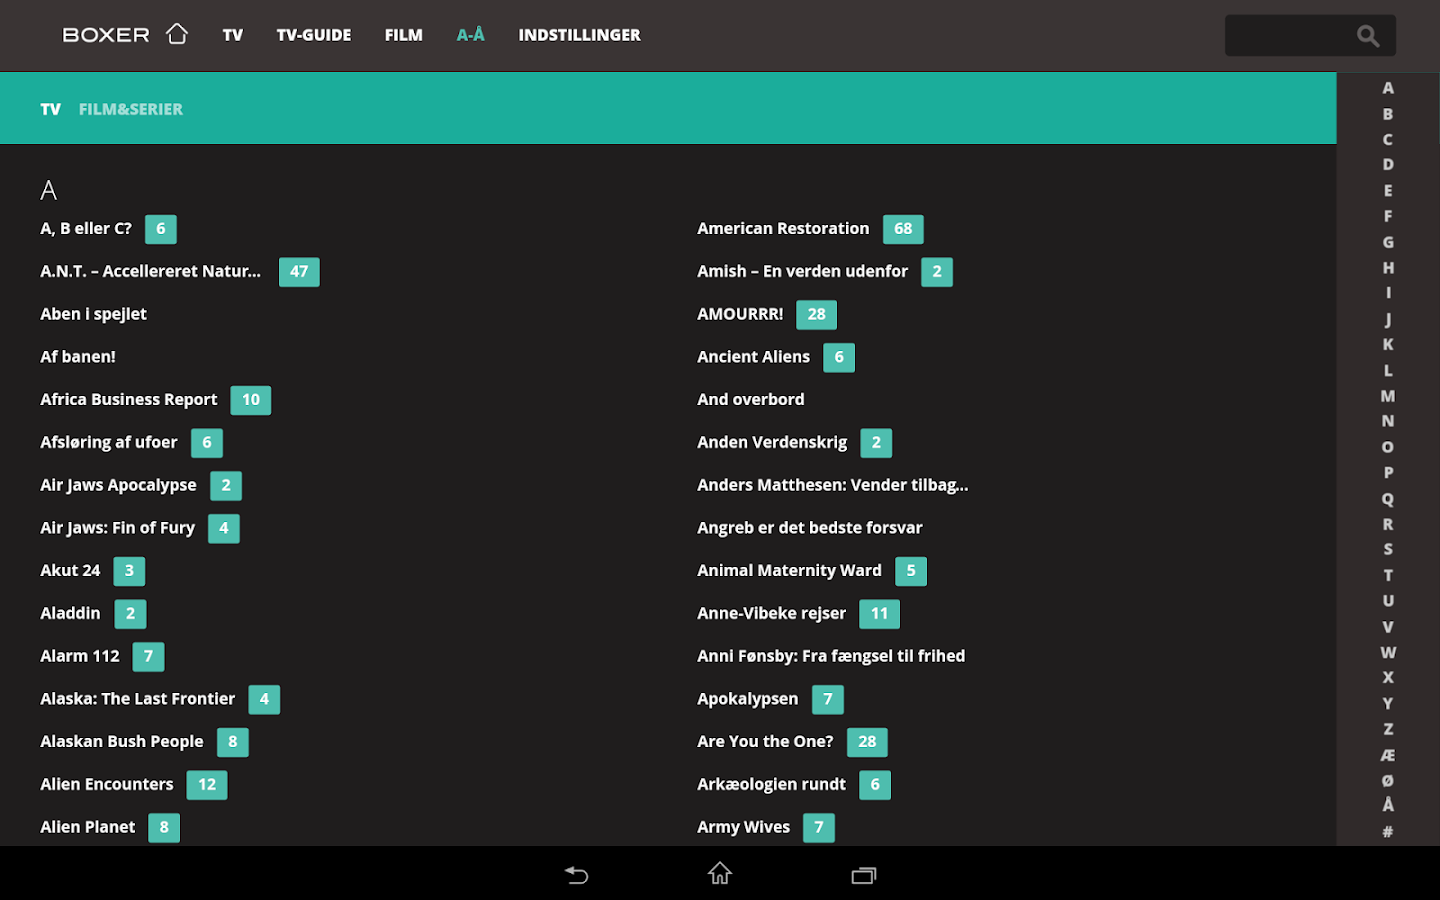Open the TV menu in top navigation
The width and height of the screenshot is (1440, 900).
233,35
